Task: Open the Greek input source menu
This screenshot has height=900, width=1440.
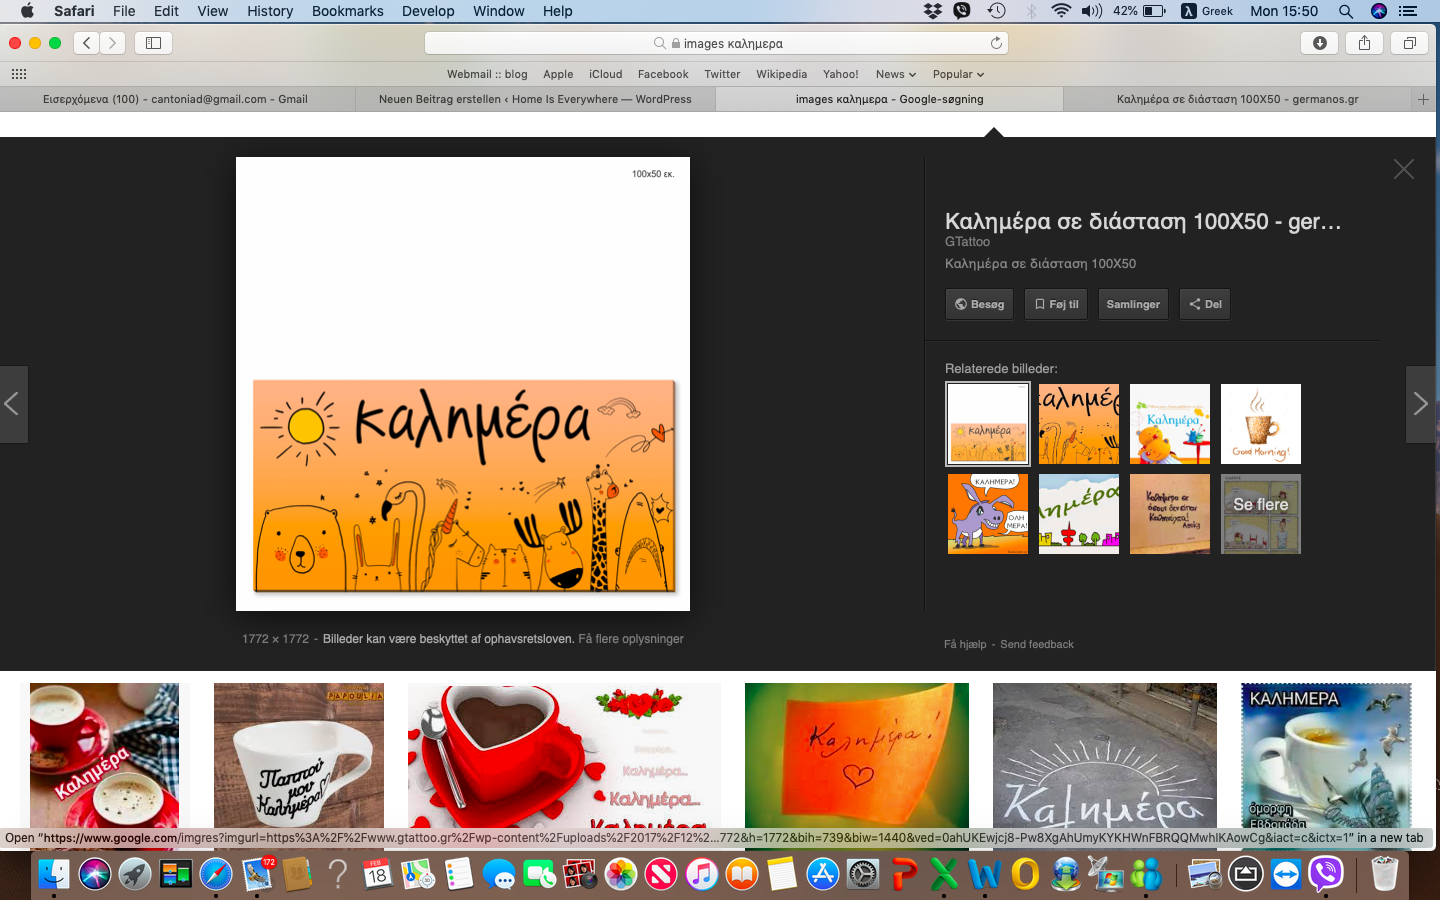Action: click(x=1207, y=11)
